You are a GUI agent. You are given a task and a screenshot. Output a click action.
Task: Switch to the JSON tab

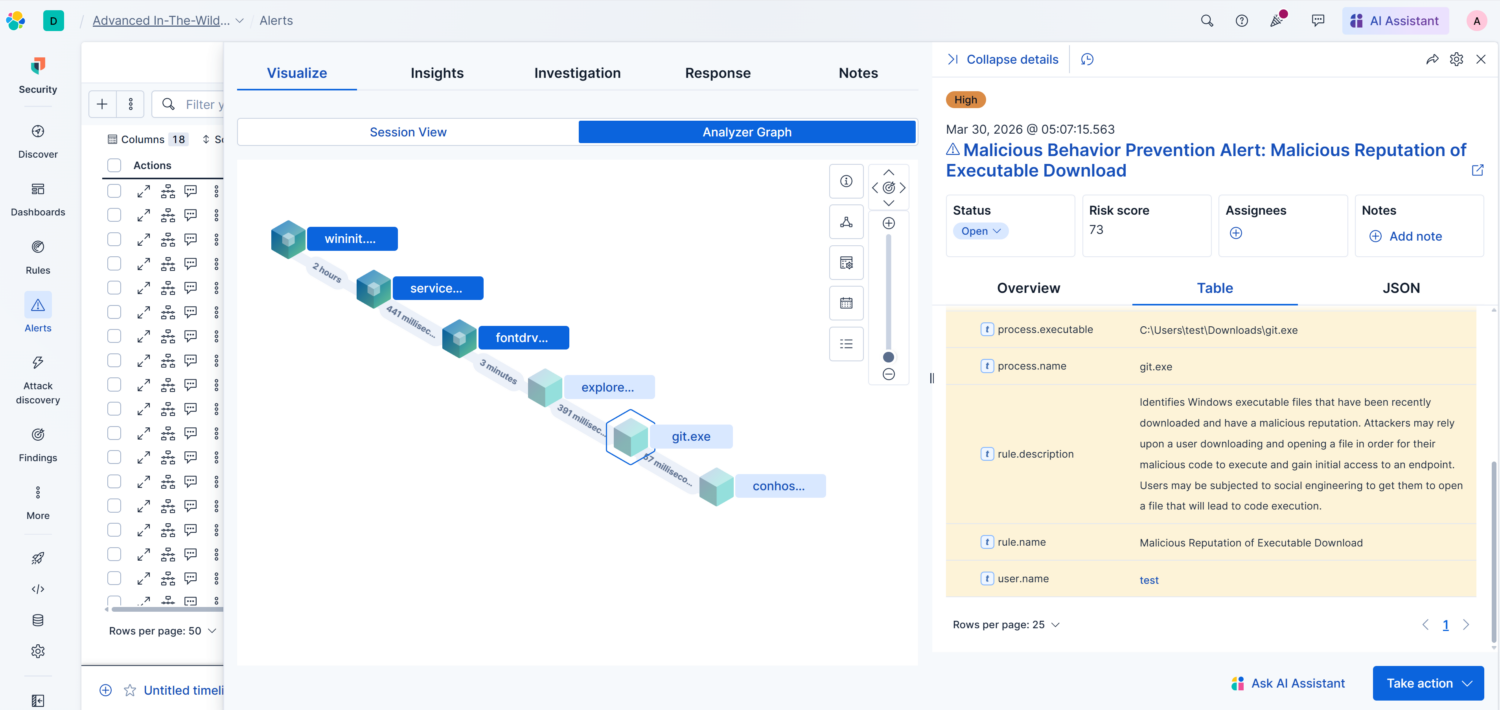coord(1400,288)
